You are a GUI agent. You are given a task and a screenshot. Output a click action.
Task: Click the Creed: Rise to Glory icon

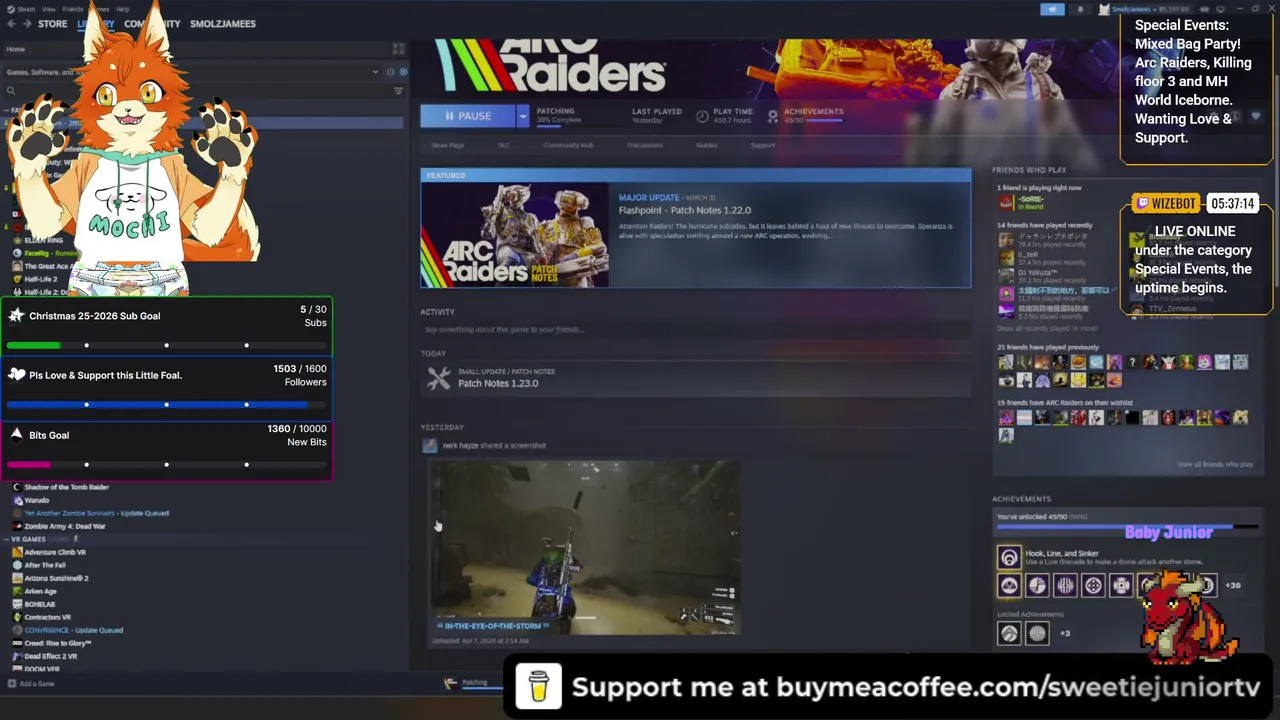pyautogui.click(x=17, y=643)
